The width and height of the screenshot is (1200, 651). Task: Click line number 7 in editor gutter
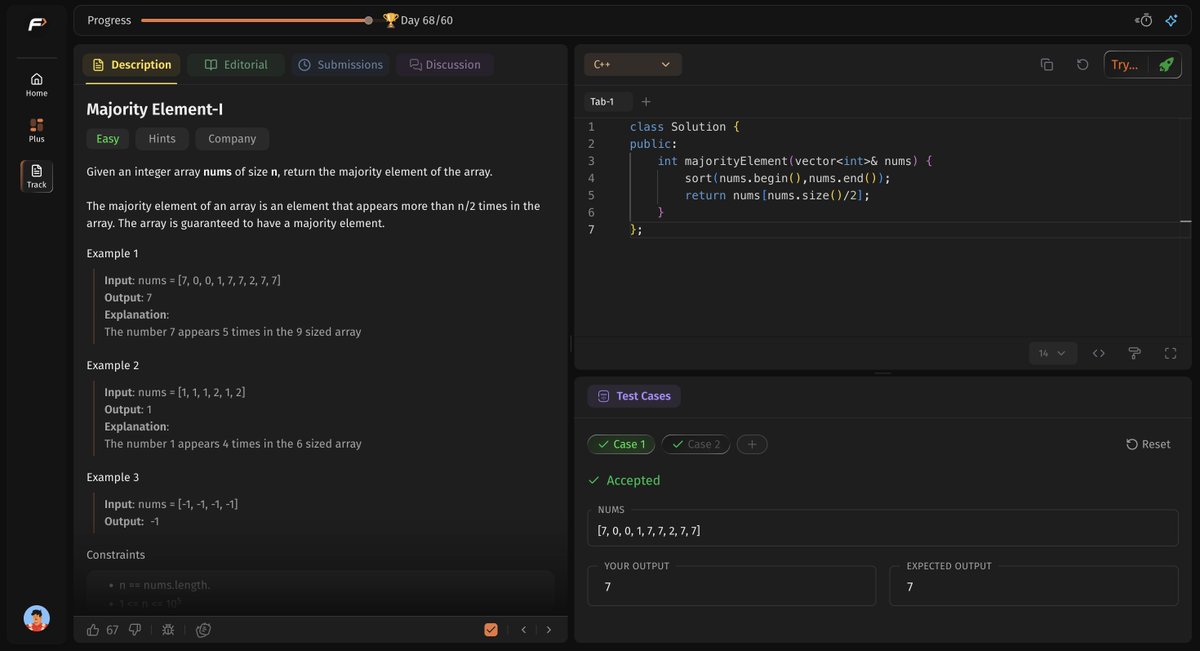pos(591,229)
